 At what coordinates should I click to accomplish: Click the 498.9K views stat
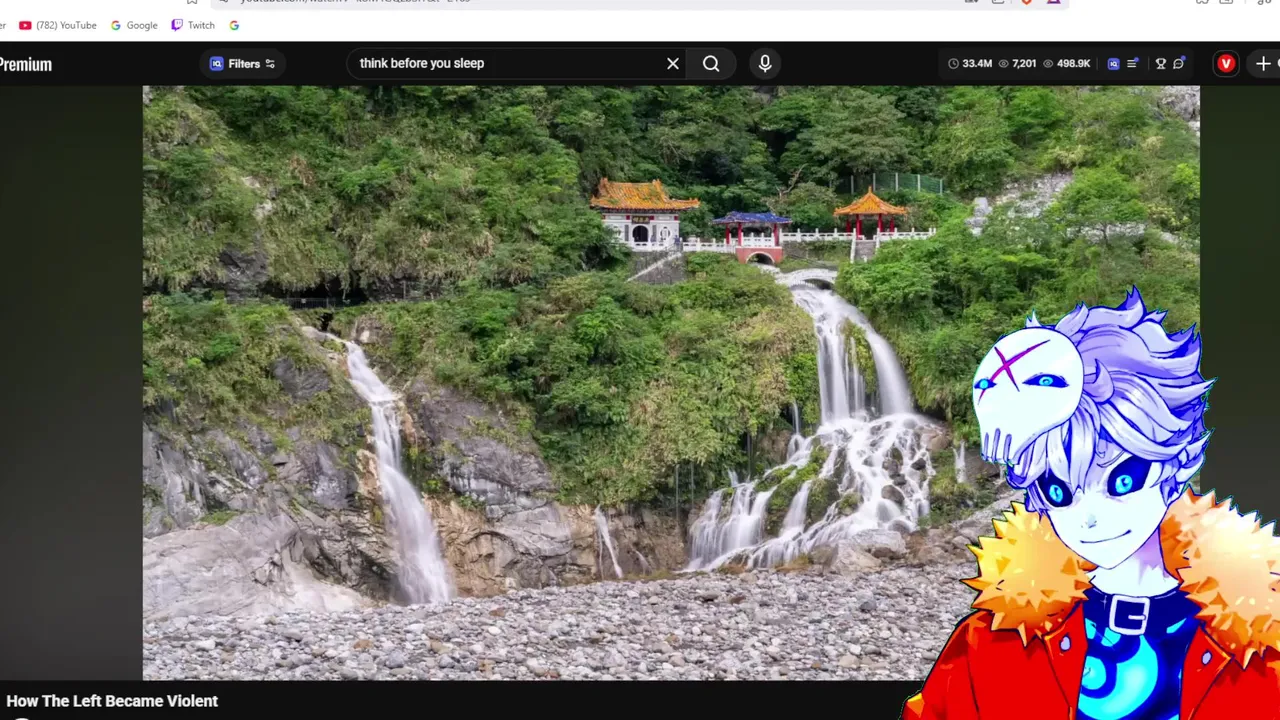(x=1066, y=63)
